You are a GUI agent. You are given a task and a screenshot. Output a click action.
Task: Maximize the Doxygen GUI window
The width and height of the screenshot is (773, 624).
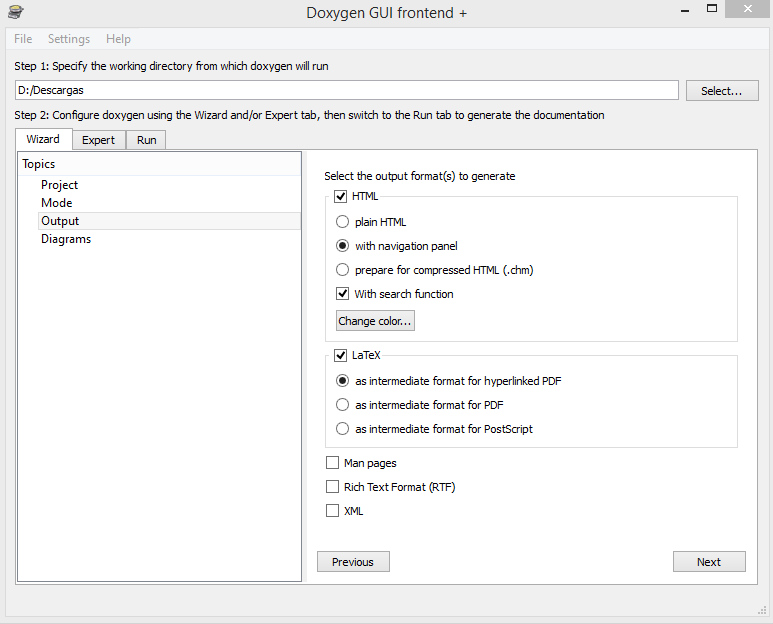coord(712,8)
